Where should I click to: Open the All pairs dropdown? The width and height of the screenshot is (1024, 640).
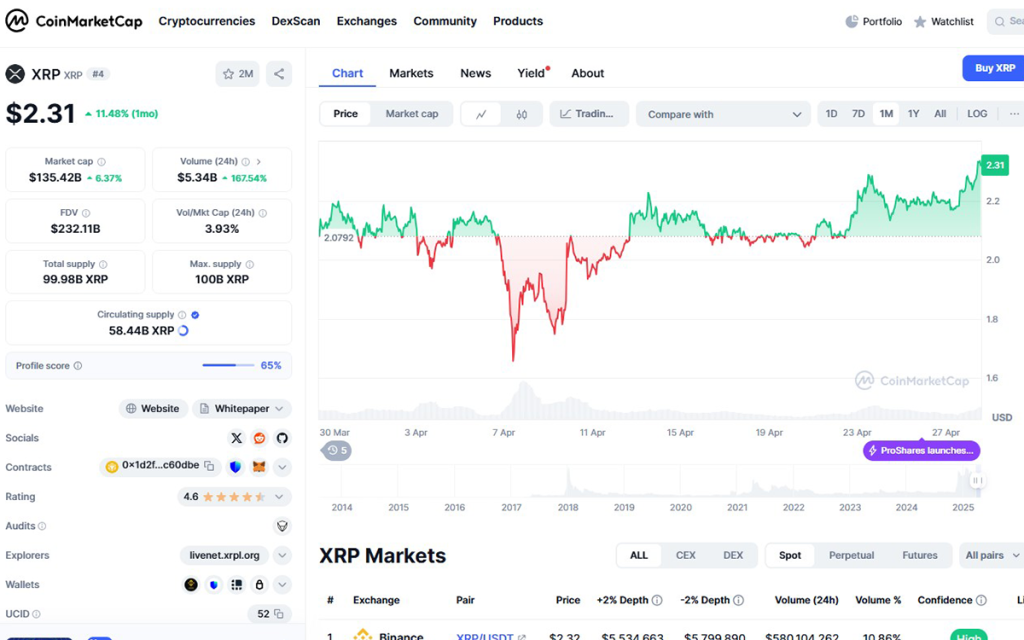(991, 555)
